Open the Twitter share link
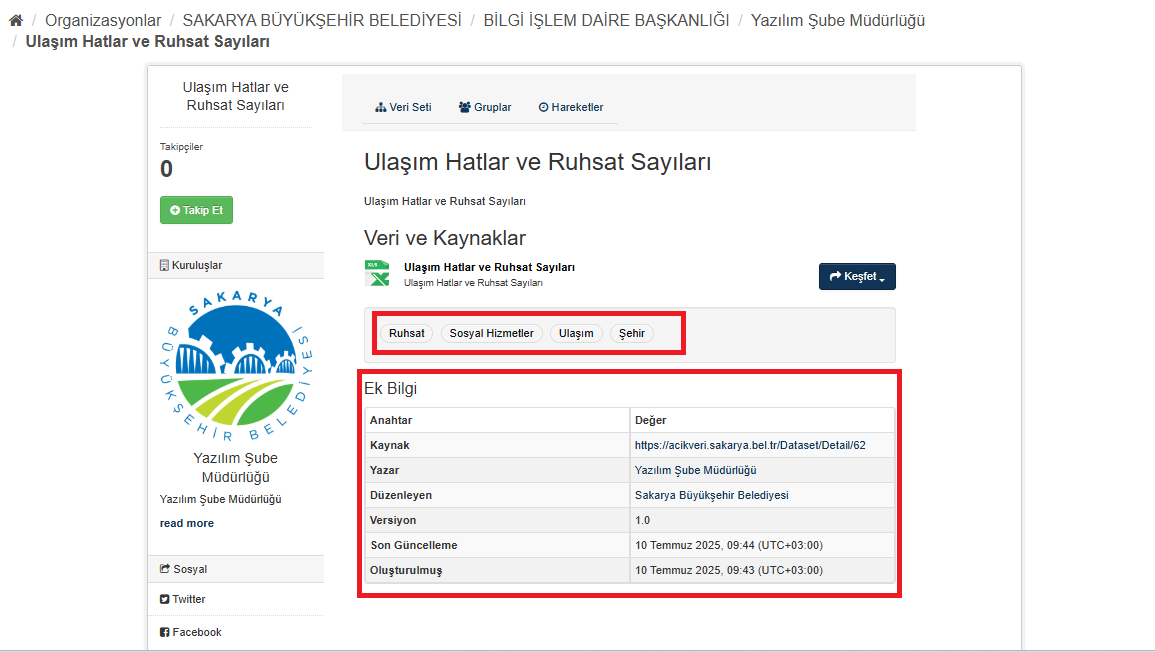This screenshot has width=1155, height=652. coord(188,599)
